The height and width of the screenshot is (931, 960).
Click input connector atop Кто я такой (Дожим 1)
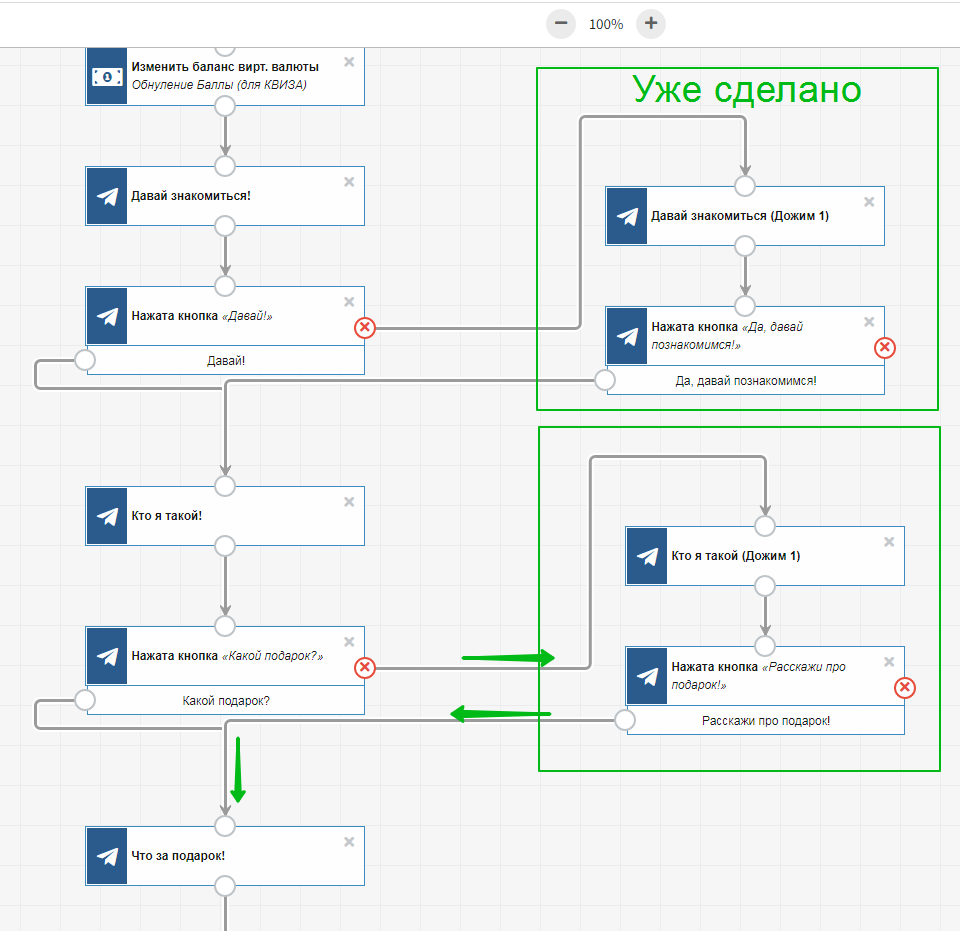(x=765, y=526)
